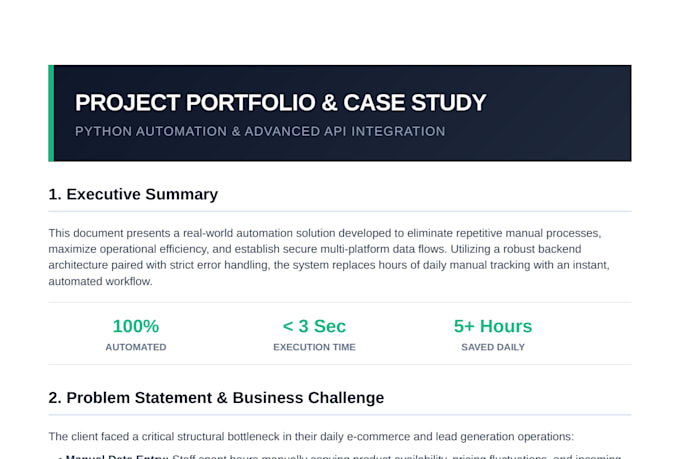The image size is (680, 459).
Task: Click the sentence starting 'The client faced a critical'
Action: click(x=311, y=436)
